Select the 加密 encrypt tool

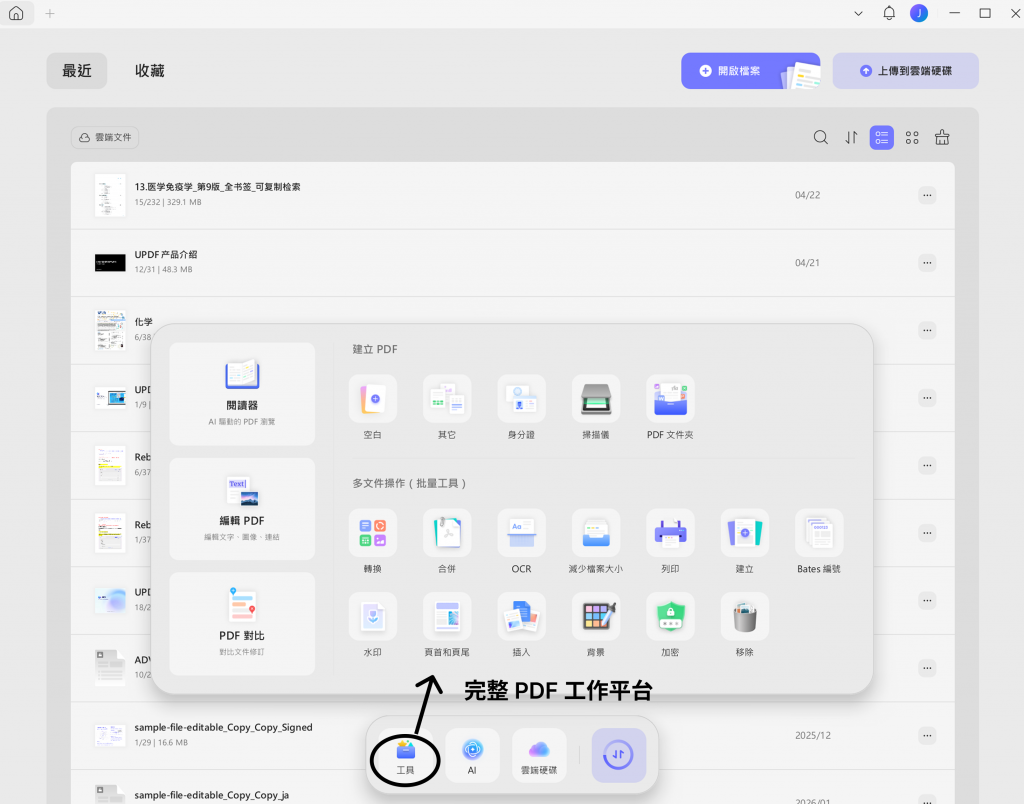[x=670, y=617]
